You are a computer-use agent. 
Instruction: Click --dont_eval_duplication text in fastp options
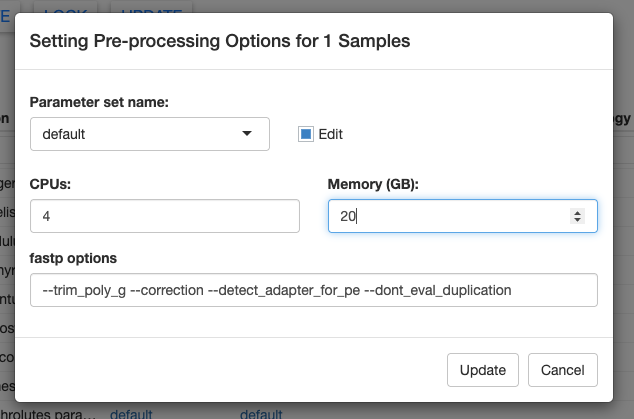[x=438, y=290]
